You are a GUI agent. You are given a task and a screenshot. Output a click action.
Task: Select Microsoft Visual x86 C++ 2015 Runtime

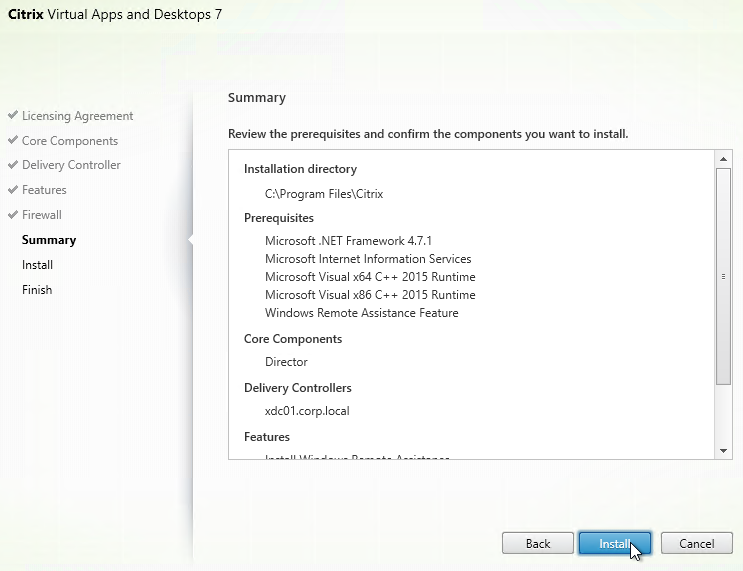click(x=370, y=295)
